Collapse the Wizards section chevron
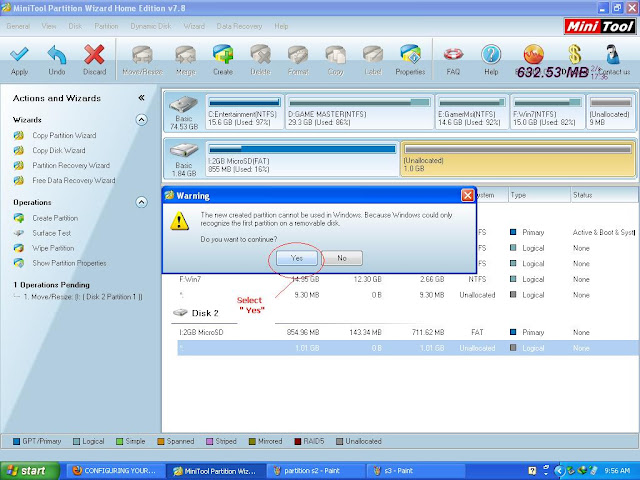This screenshot has height=480, width=640. click(x=141, y=120)
